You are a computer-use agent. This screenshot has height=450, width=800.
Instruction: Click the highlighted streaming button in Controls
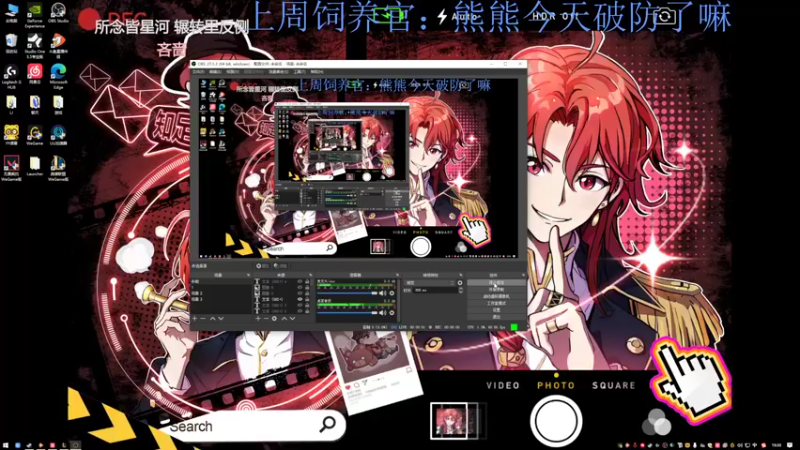click(496, 282)
